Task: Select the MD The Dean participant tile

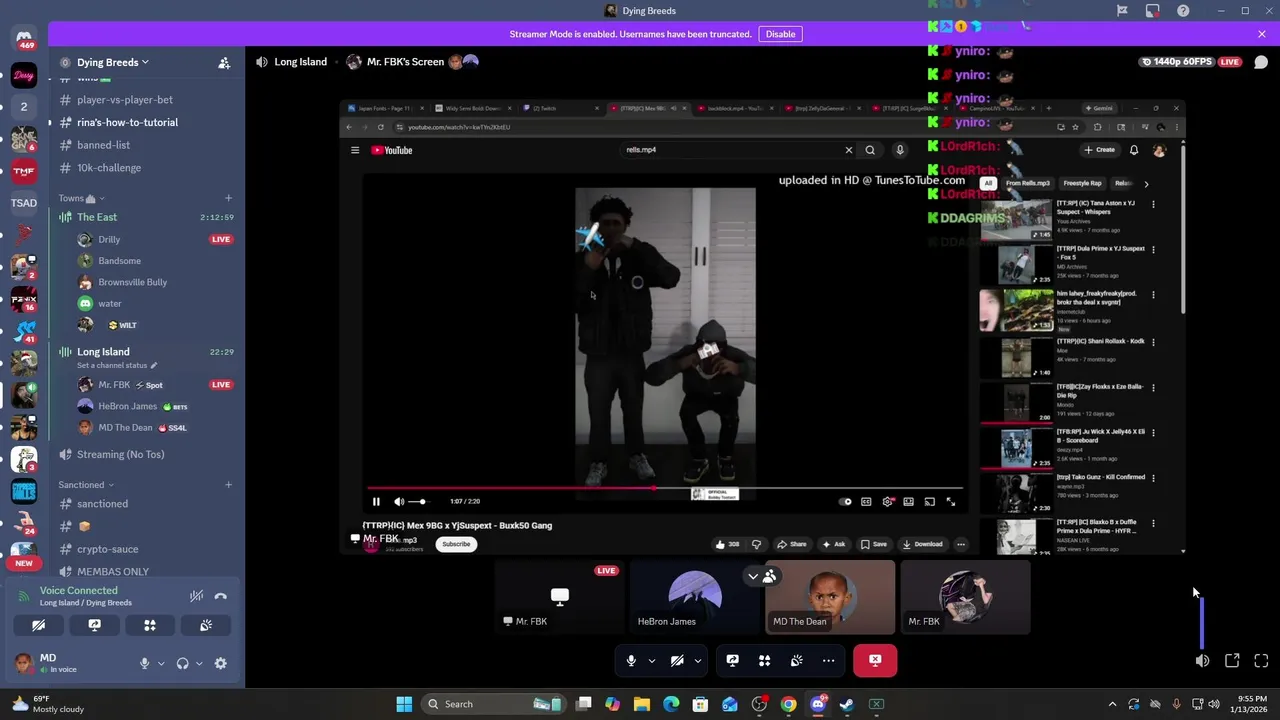Action: coord(830,597)
